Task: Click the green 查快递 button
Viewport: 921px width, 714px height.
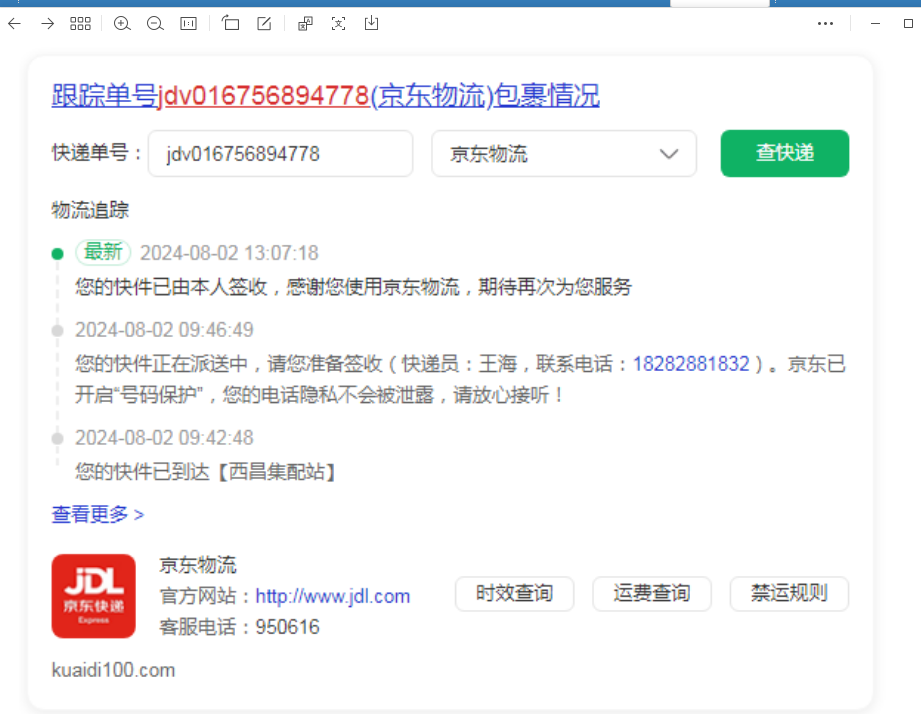Action: 785,153
